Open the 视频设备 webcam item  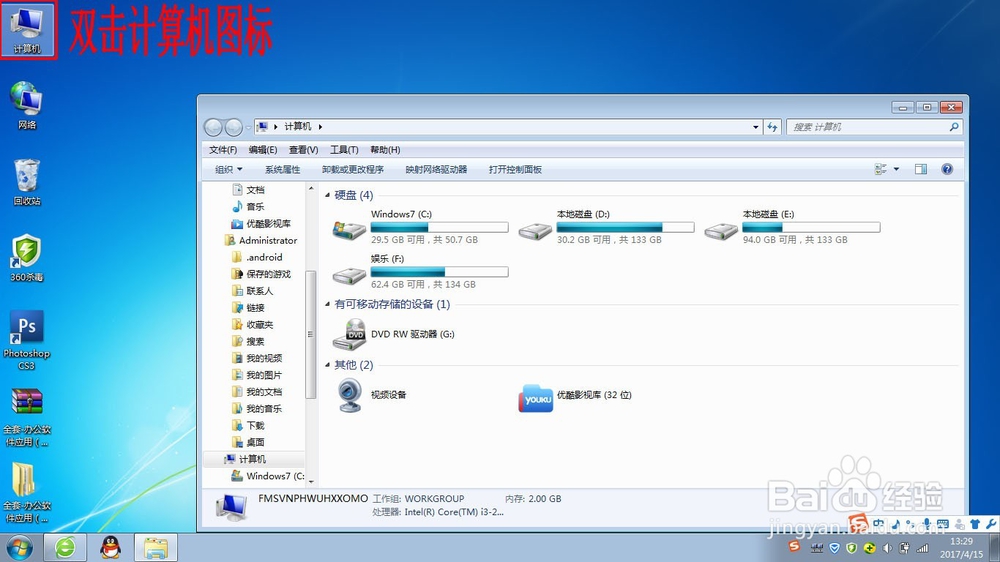pos(370,395)
